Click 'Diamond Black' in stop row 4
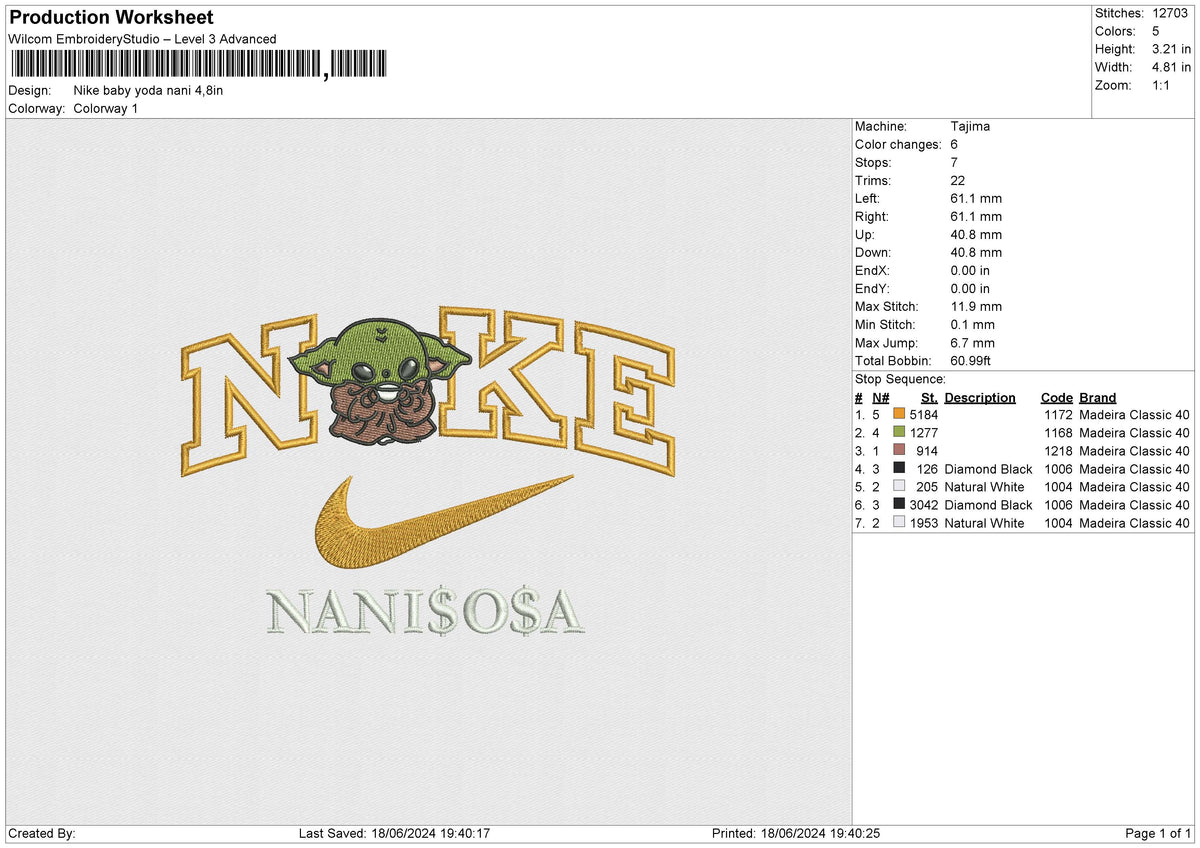 (x=988, y=469)
